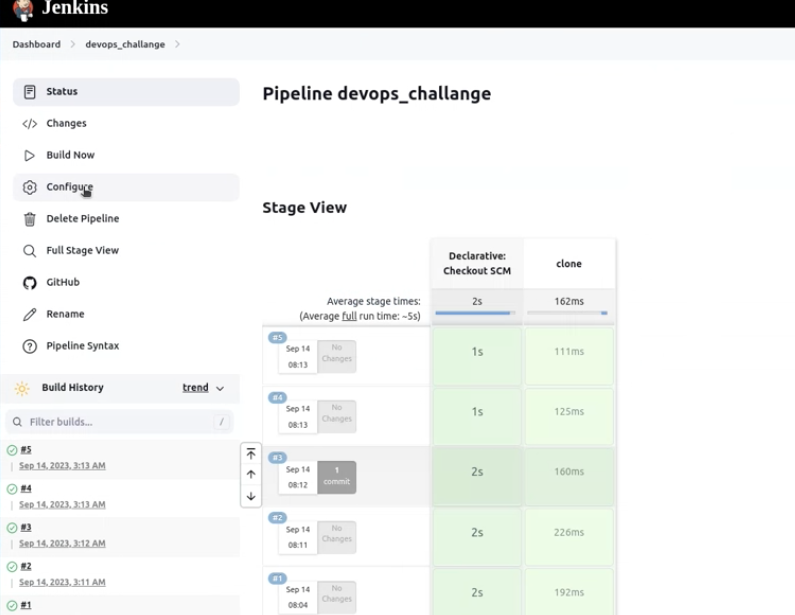
Task: Click the success check icon for build #1
Action: click(12, 605)
